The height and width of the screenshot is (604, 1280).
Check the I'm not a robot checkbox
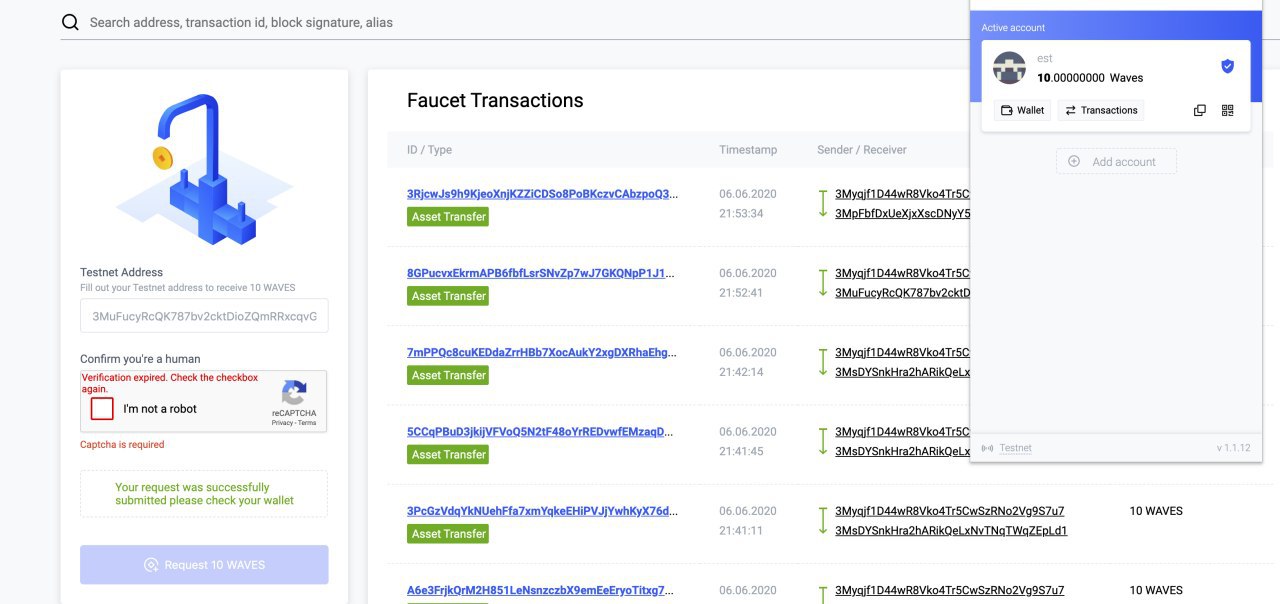102,408
